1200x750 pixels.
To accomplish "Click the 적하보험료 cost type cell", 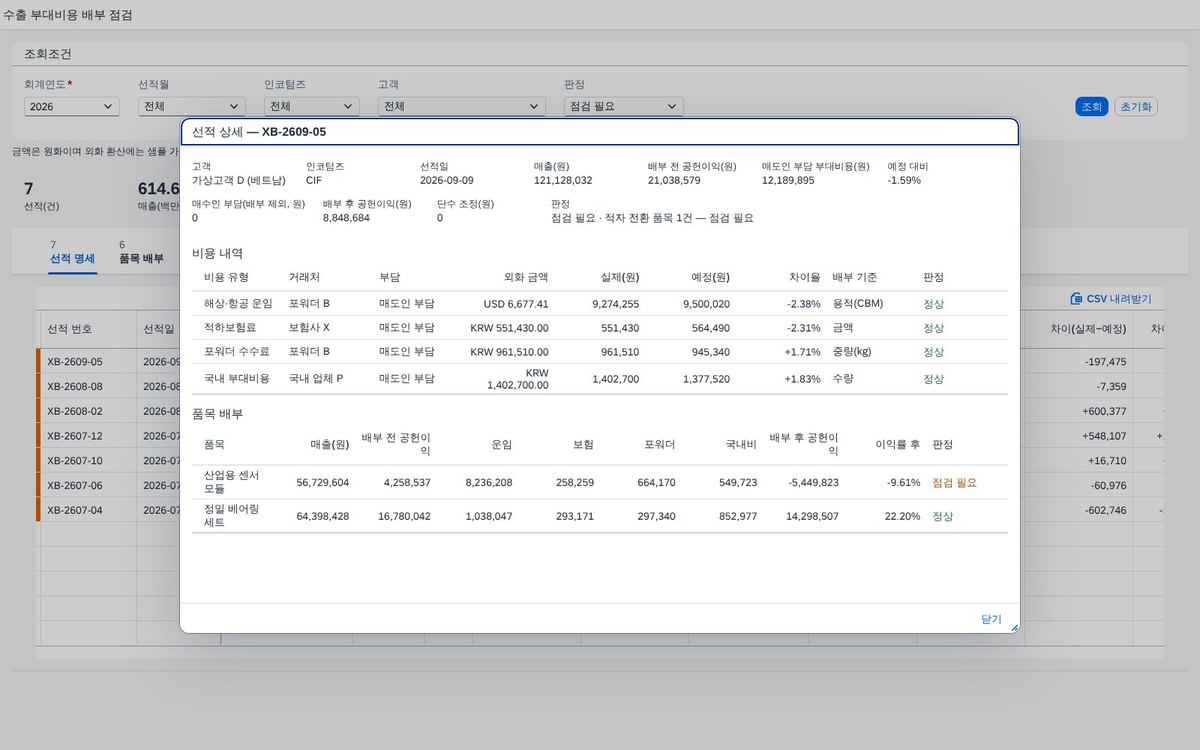I will pos(230,328).
